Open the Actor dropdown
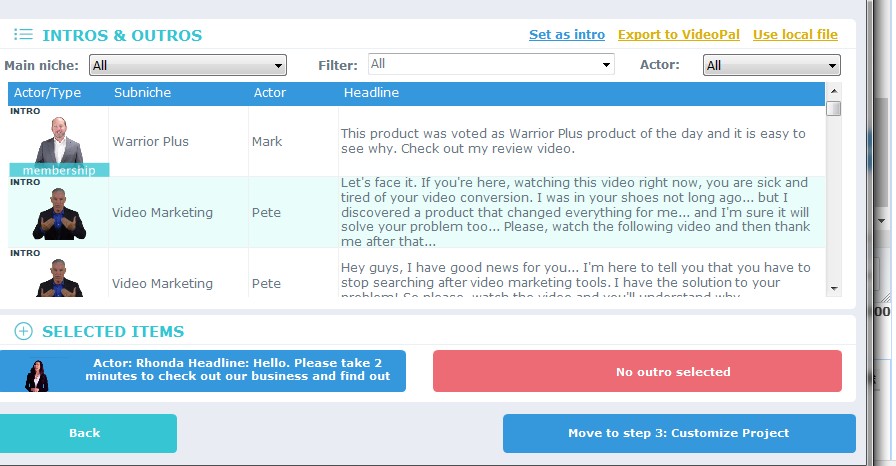This screenshot has height=466, width=896. (771, 66)
